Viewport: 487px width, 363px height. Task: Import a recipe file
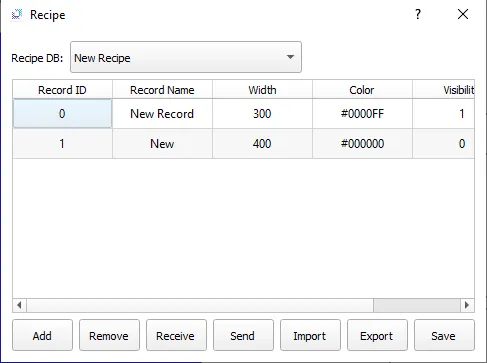pos(310,335)
